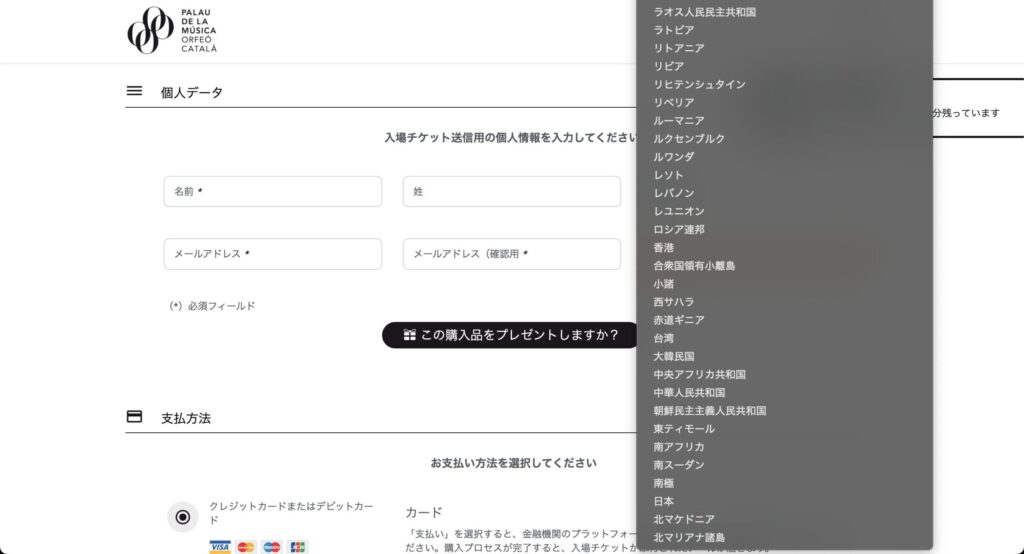Select 日本 from the country list

[664, 501]
